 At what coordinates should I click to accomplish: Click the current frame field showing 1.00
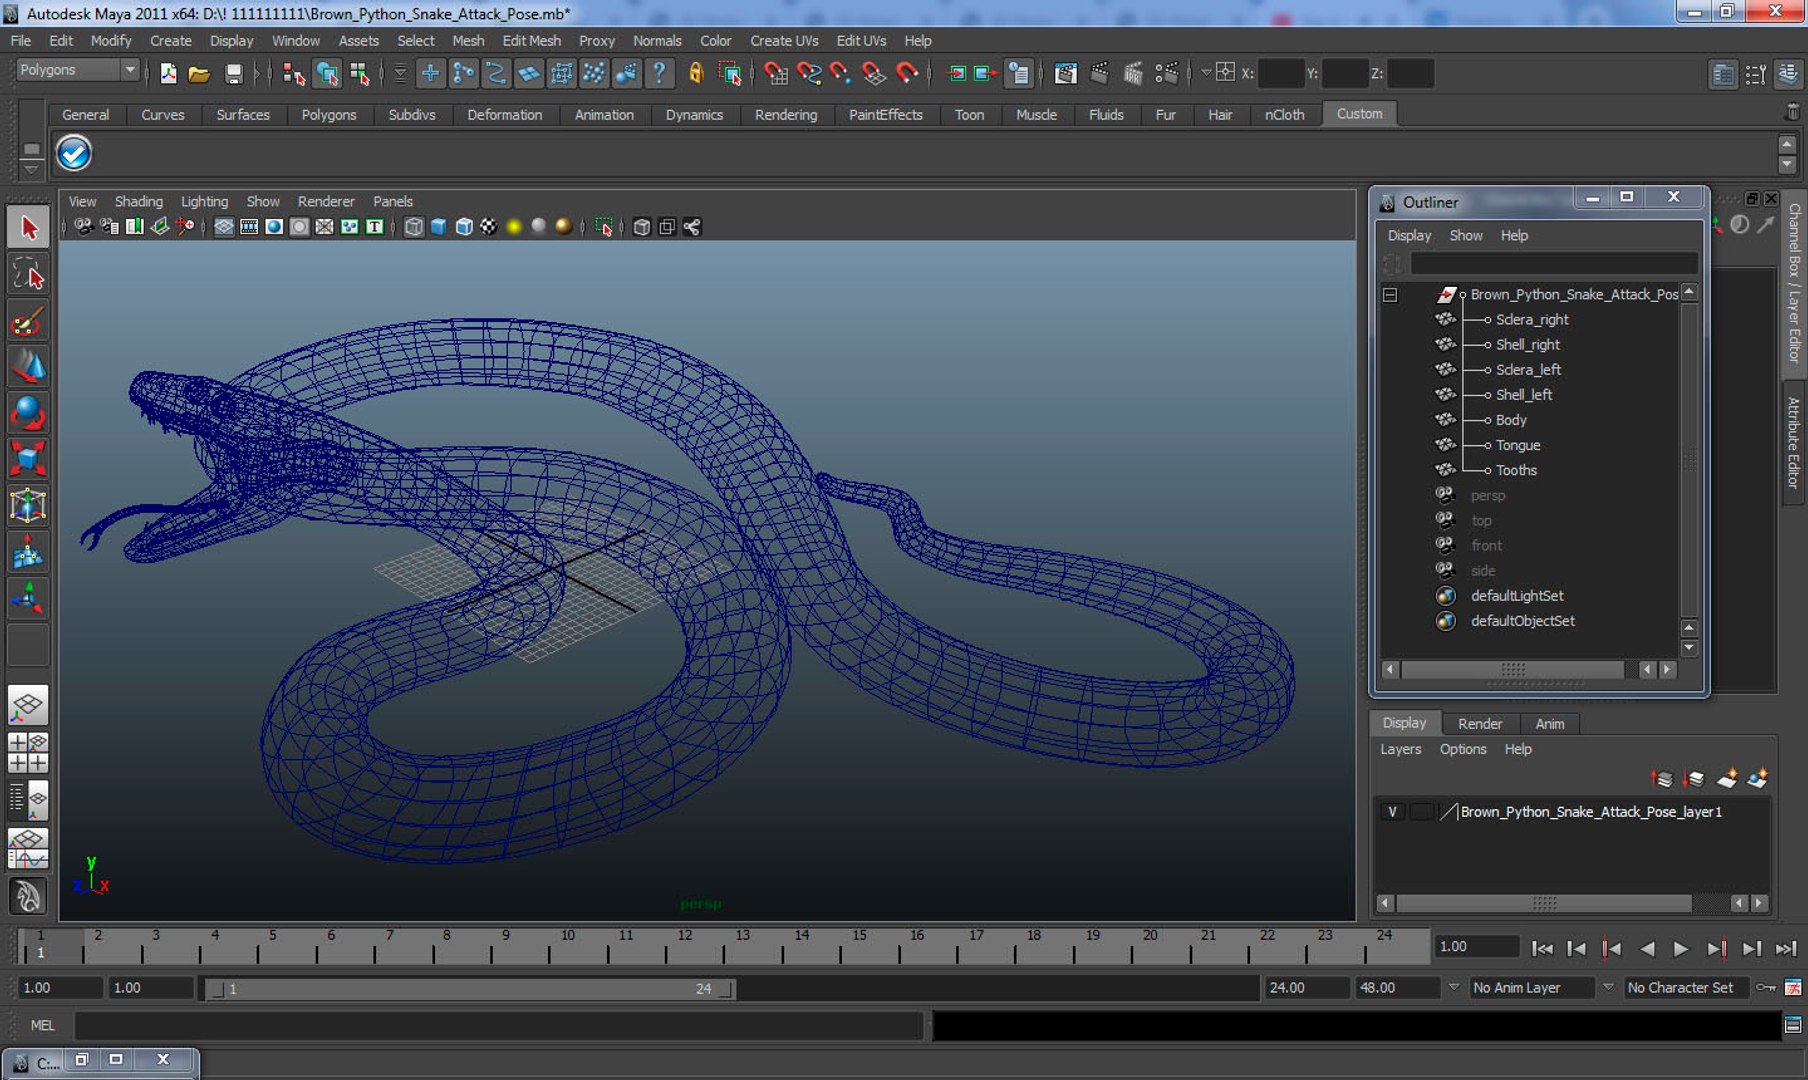(1476, 946)
